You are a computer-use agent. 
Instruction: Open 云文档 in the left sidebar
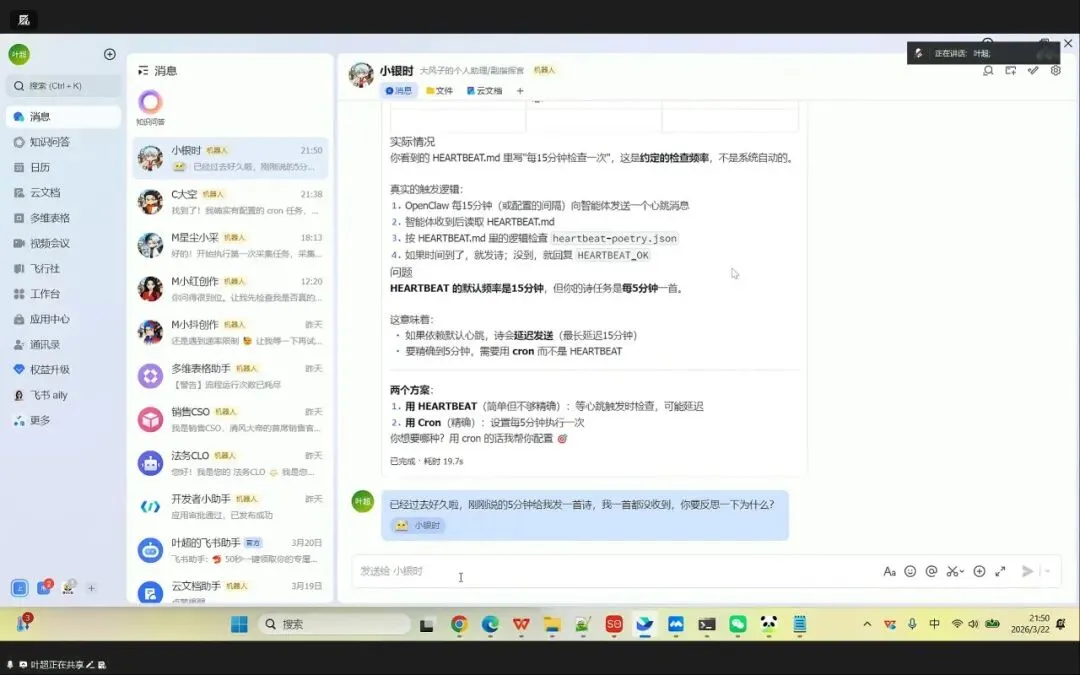(45, 193)
